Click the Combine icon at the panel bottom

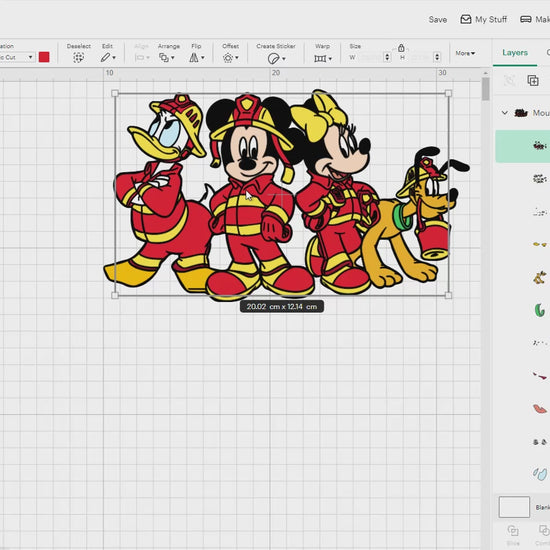[544, 530]
